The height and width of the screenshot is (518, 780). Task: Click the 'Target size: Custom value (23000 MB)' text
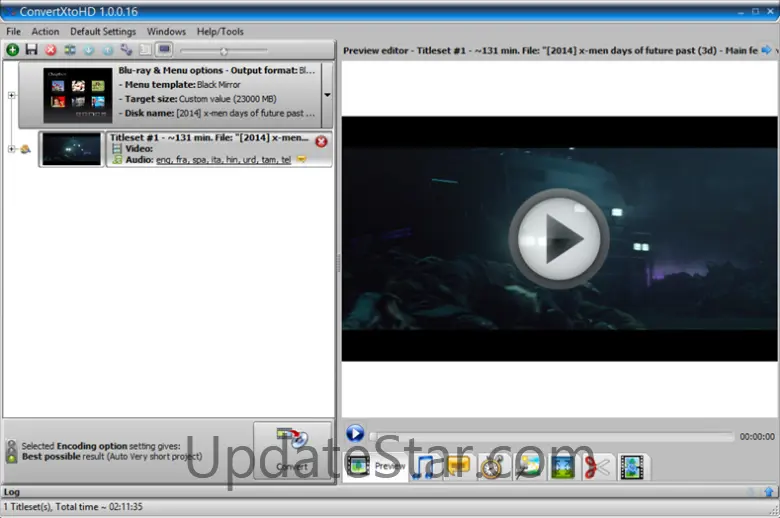(x=197, y=99)
